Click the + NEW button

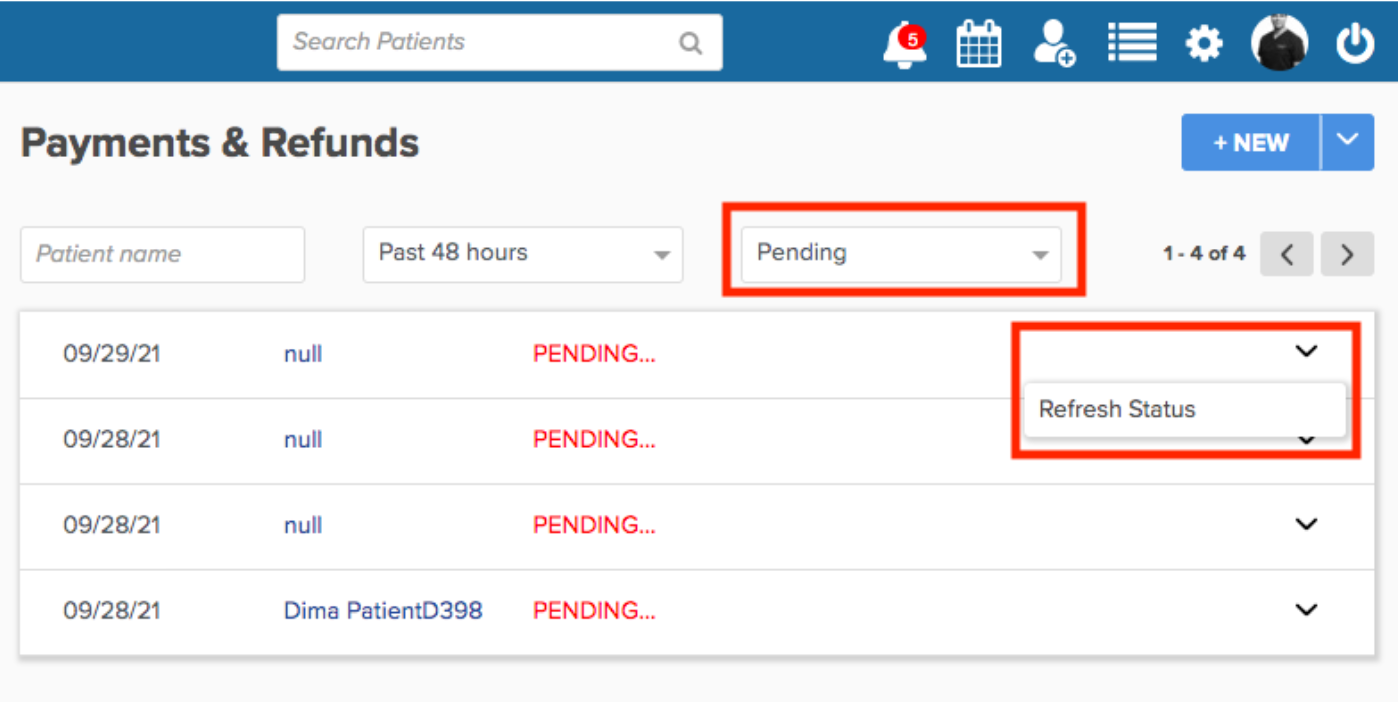coord(1251,142)
